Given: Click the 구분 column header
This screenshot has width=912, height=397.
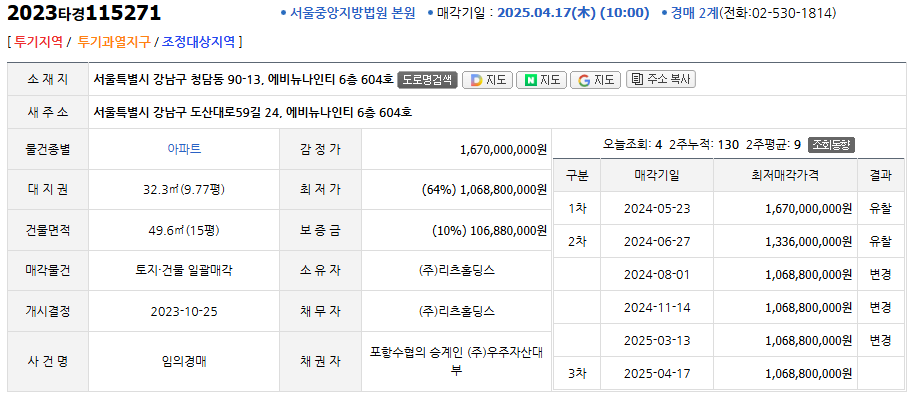Looking at the screenshot, I should pyautogui.click(x=577, y=175).
